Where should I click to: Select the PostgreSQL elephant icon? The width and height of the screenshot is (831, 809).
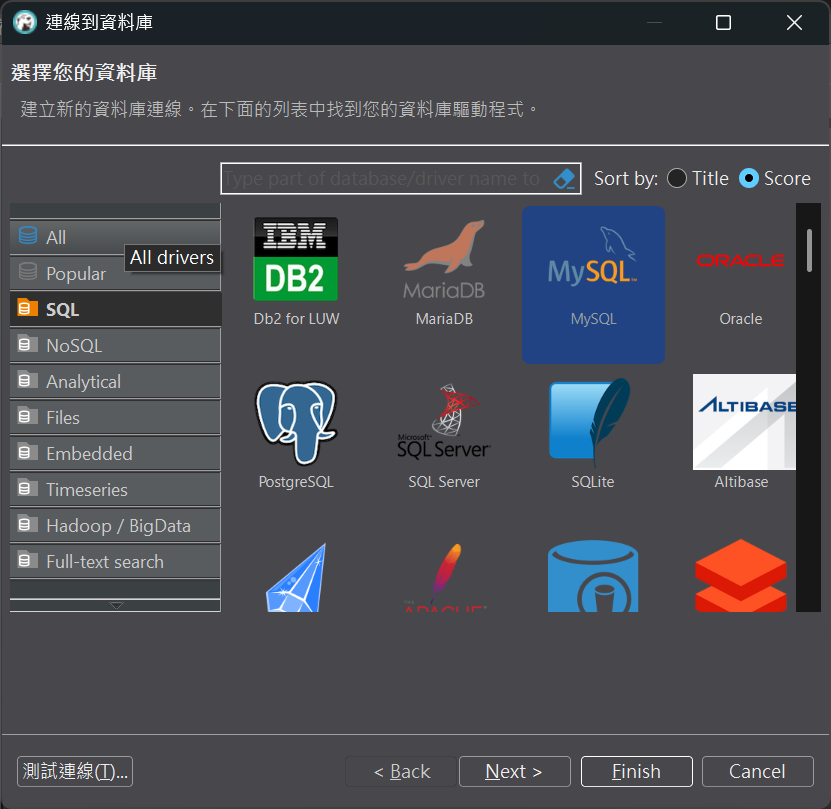coord(296,423)
